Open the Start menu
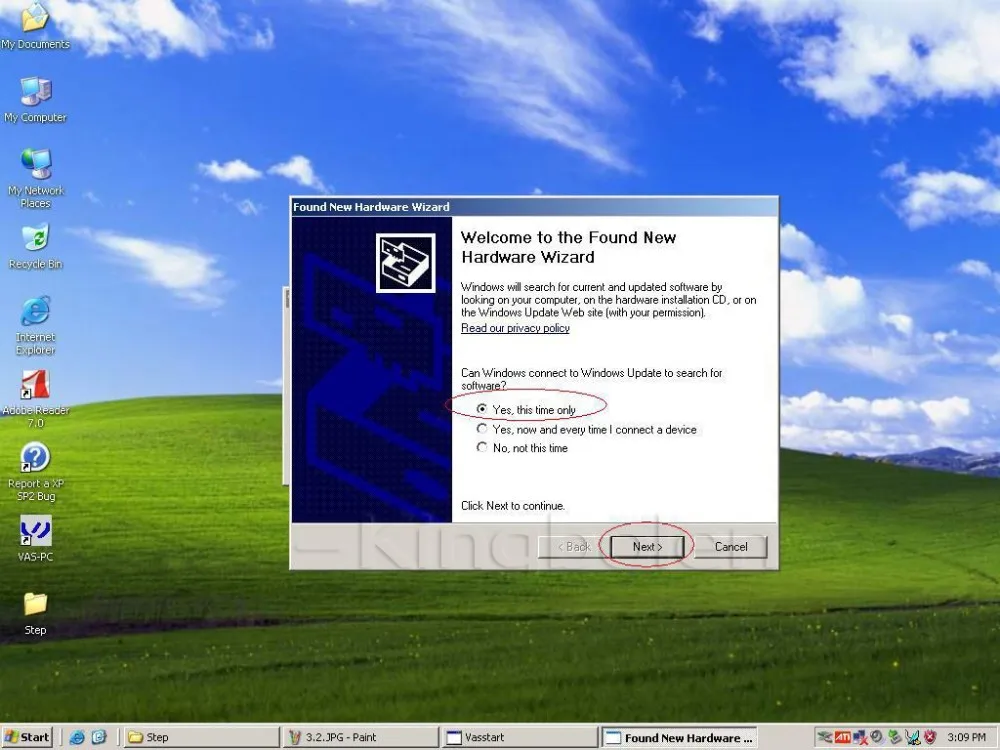The width and height of the screenshot is (1000, 750). coord(27,737)
